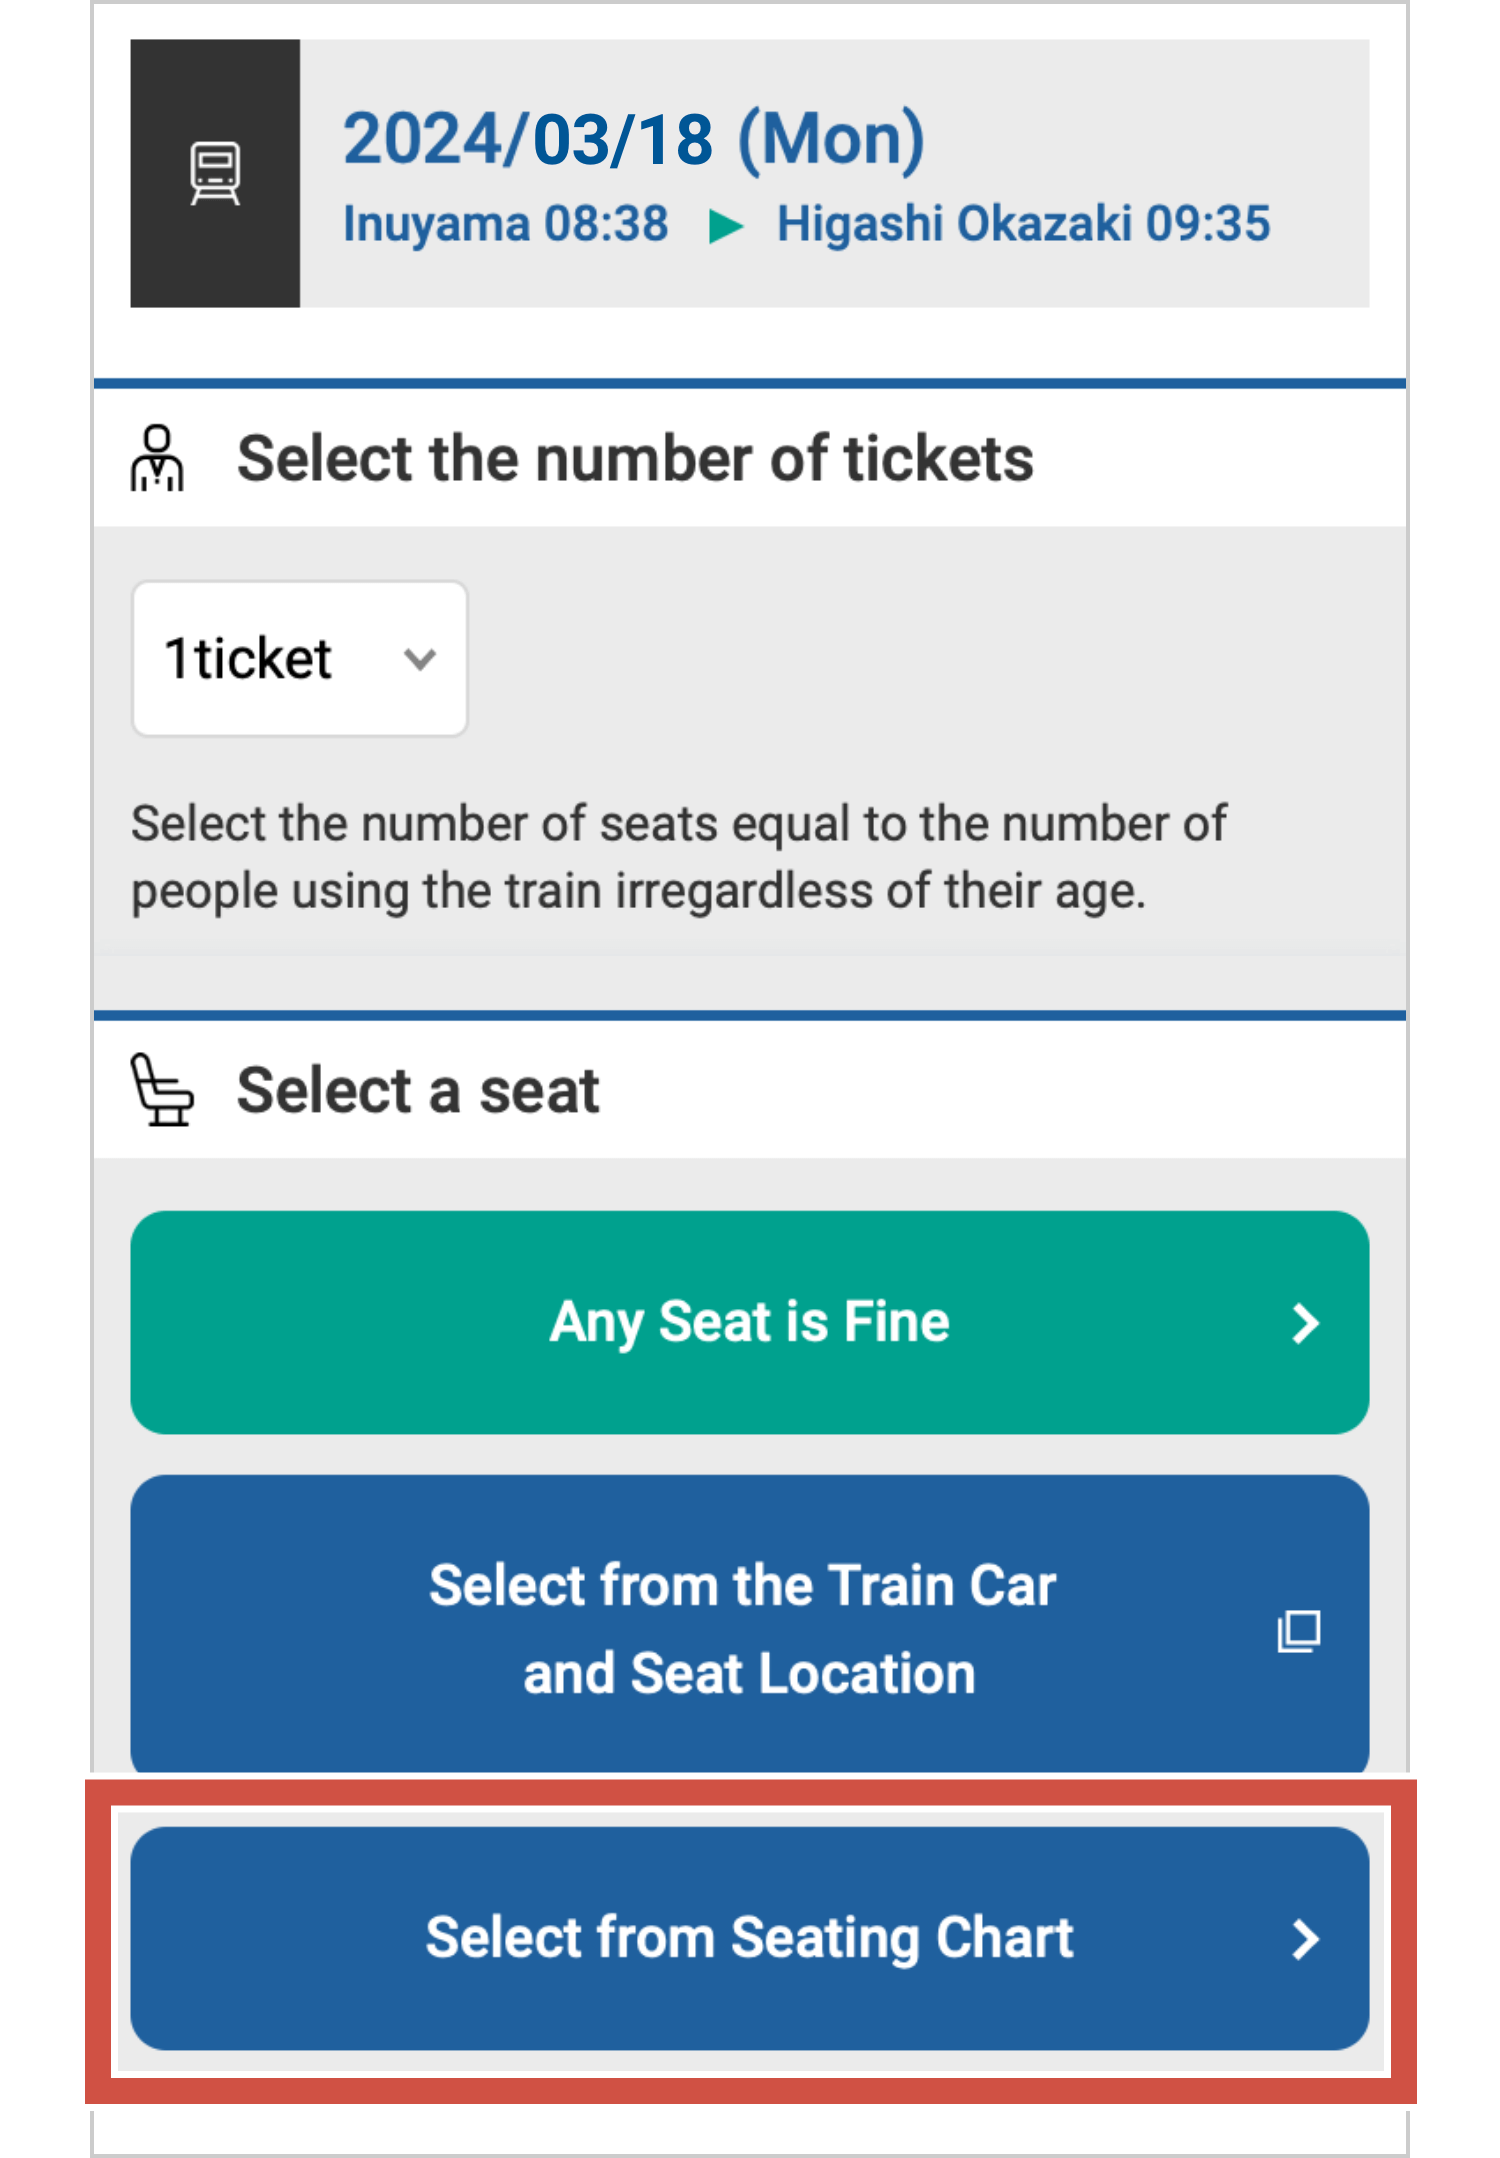1500x2158 pixels.
Task: Open Select from the Train Car and Seat Location
Action: 742,1628
